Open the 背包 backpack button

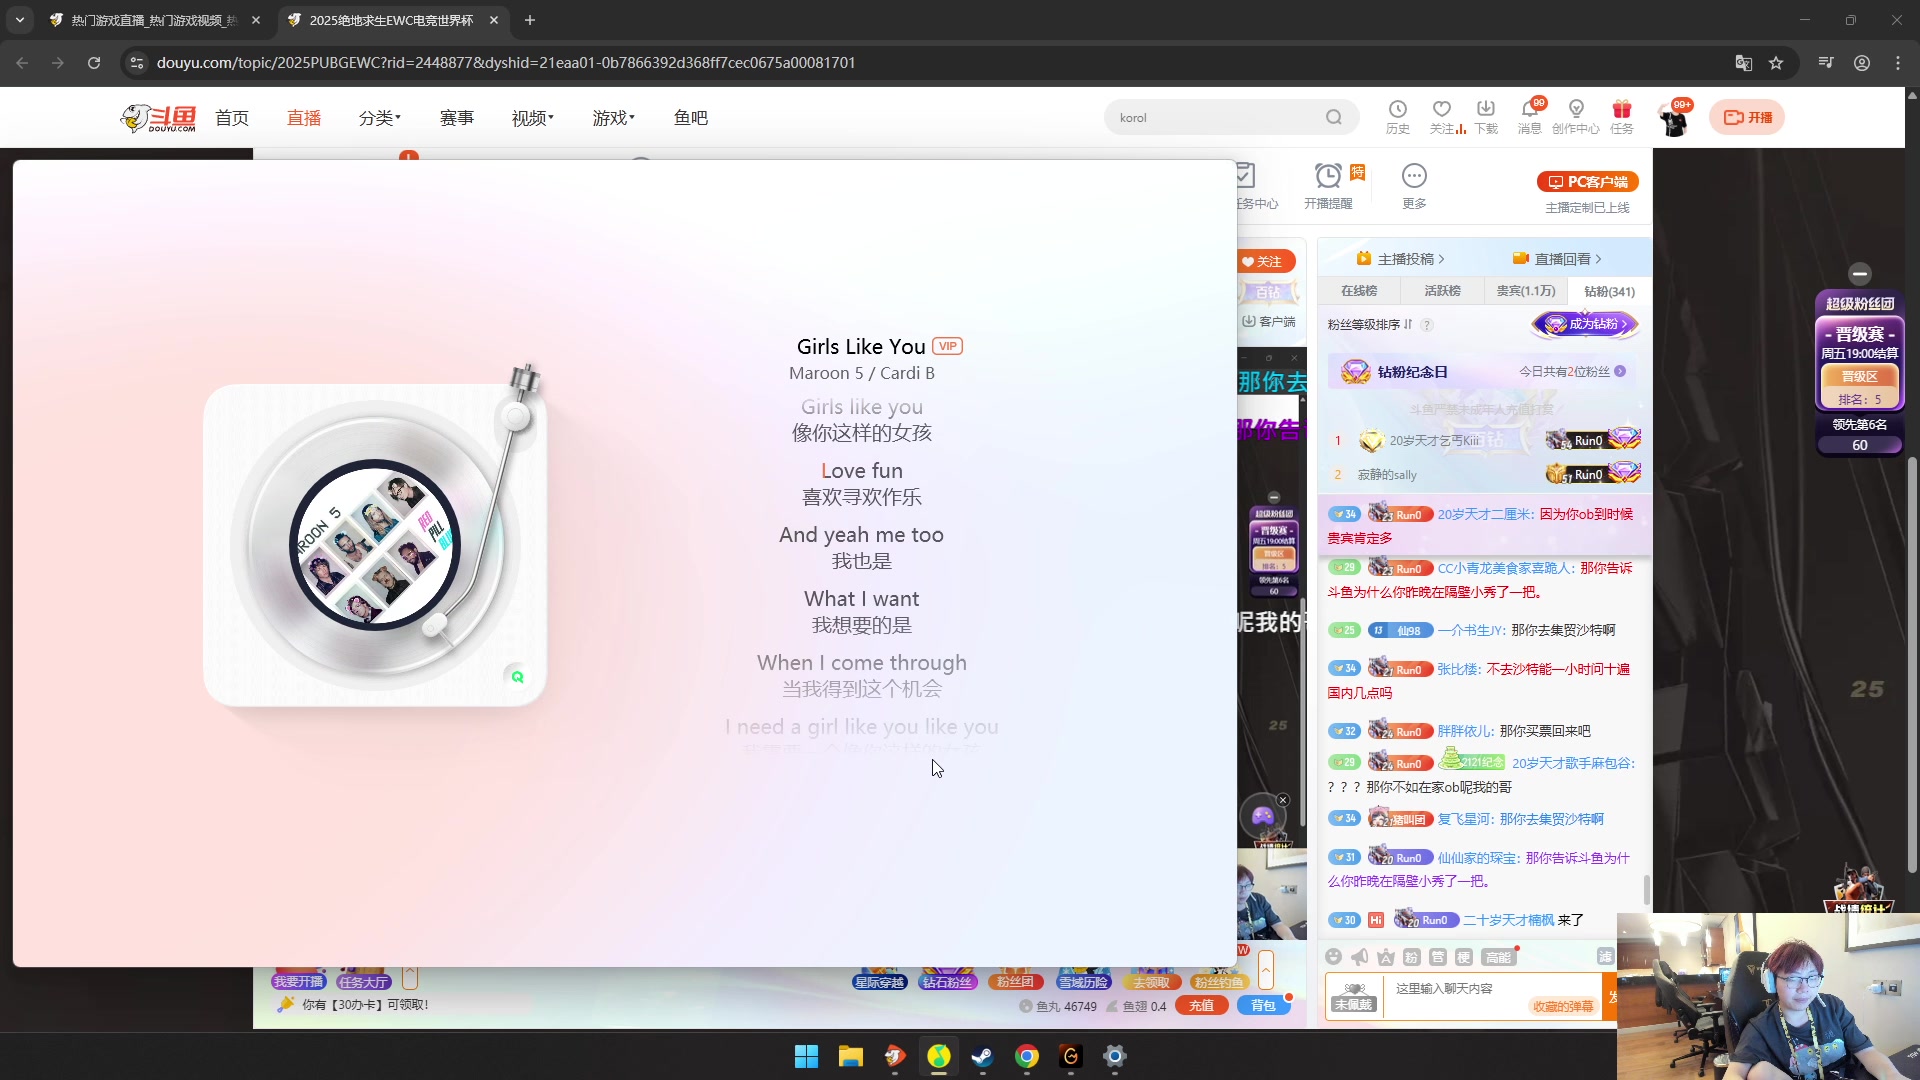tap(1263, 1006)
